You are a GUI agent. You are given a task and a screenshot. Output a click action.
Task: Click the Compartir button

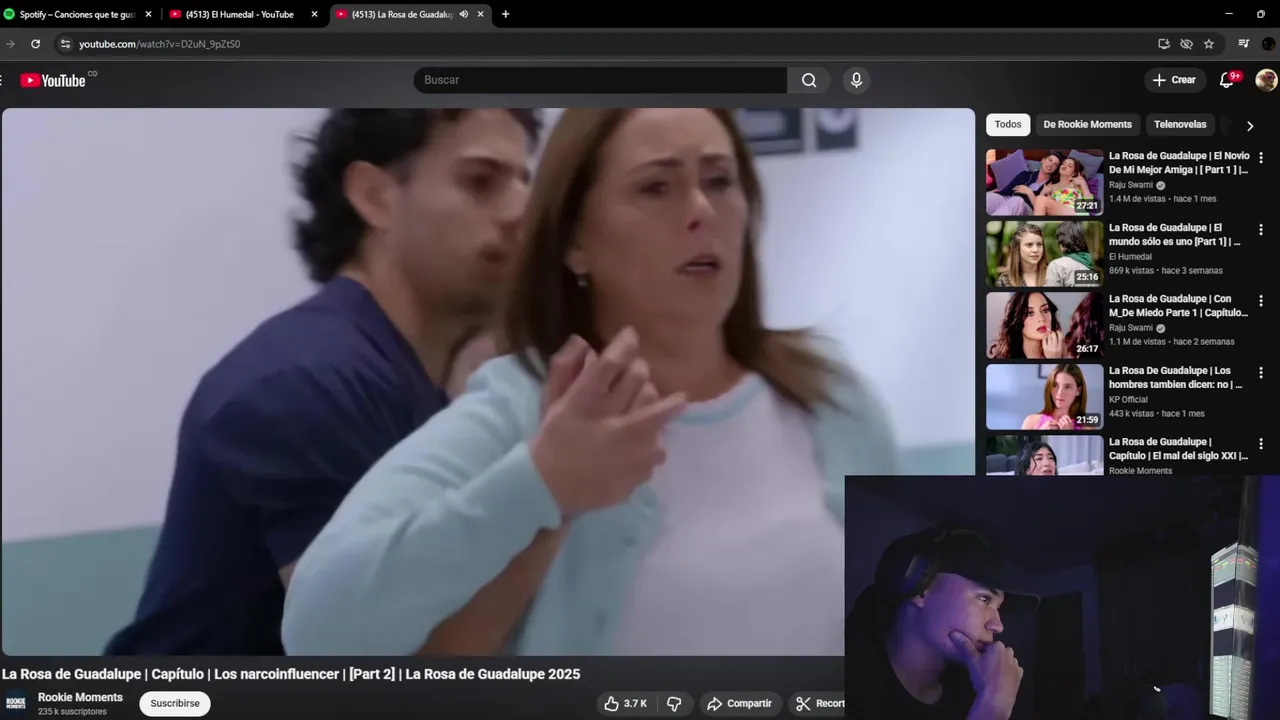[x=740, y=704]
